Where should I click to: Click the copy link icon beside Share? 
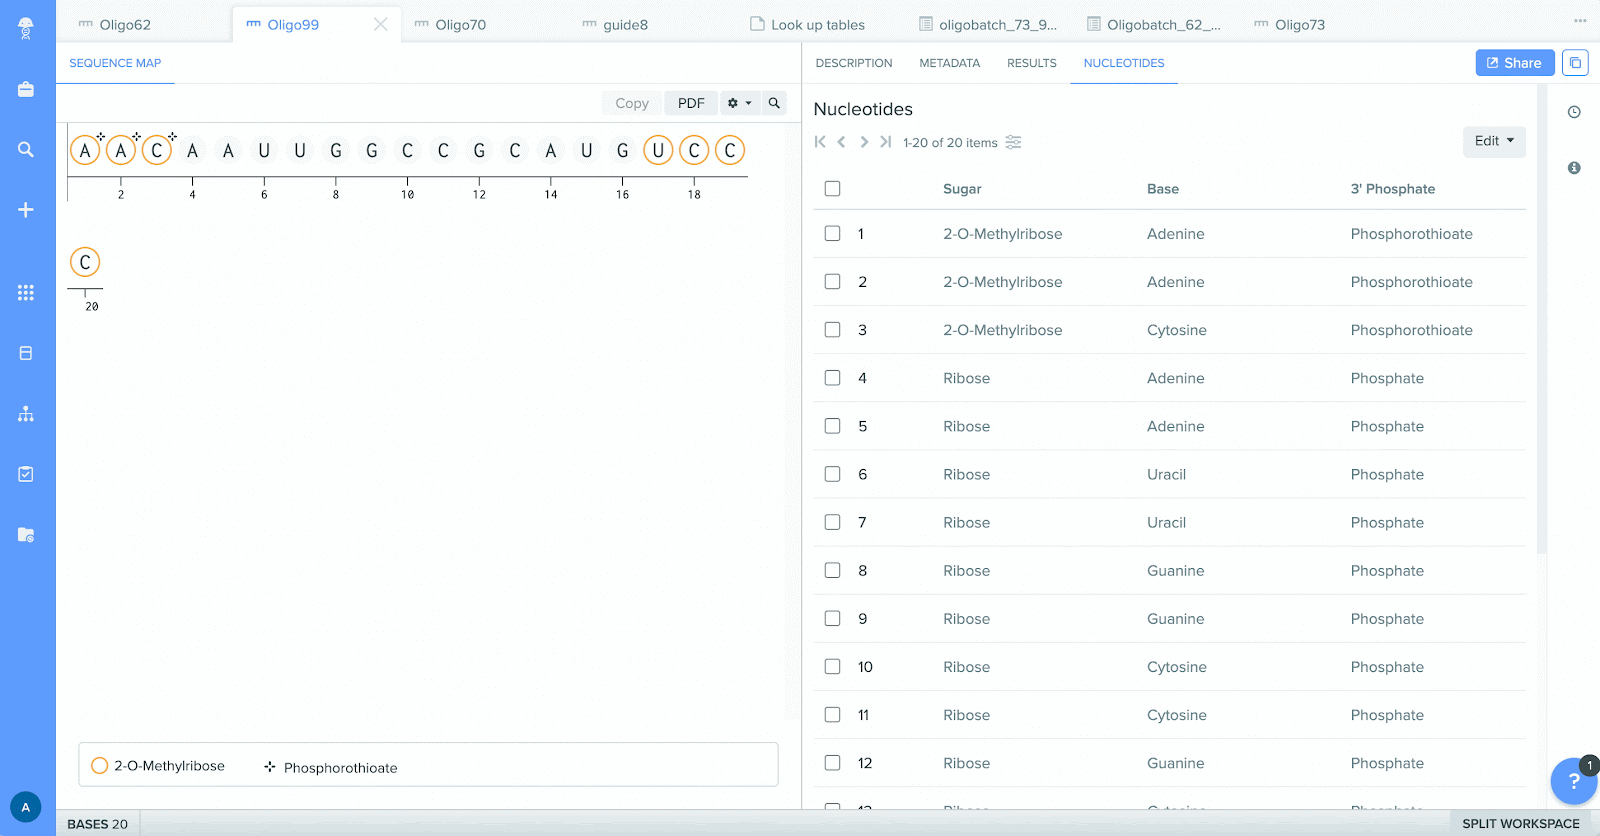[x=1575, y=63]
